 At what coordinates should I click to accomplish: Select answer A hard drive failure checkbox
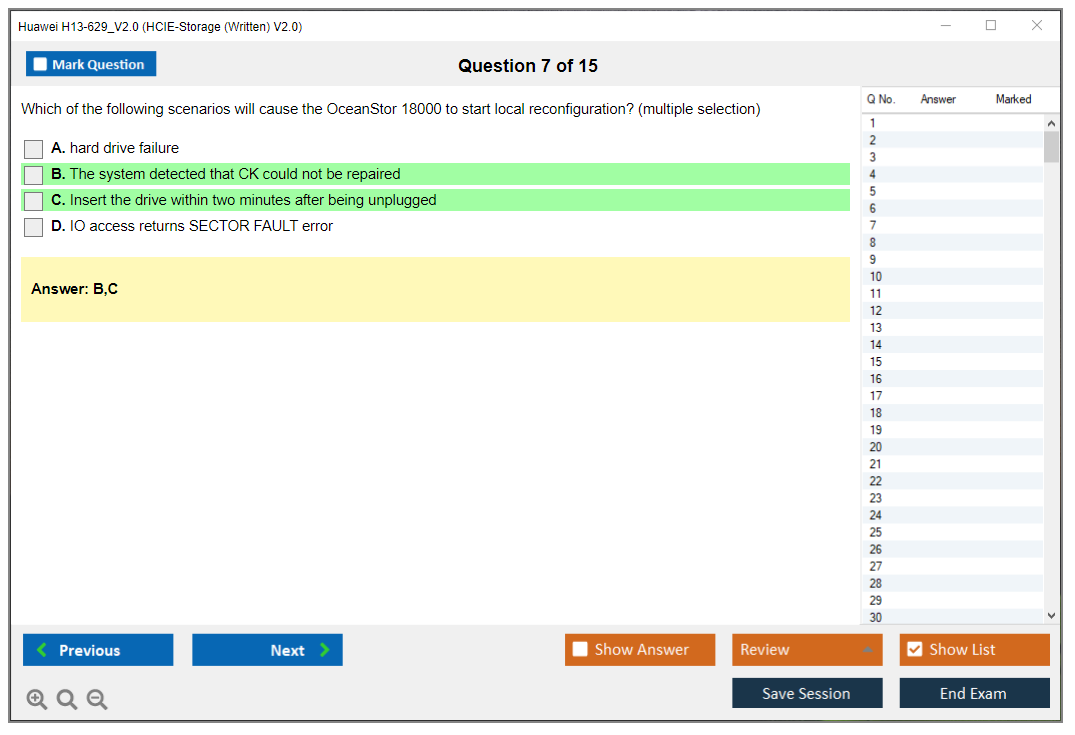34,149
